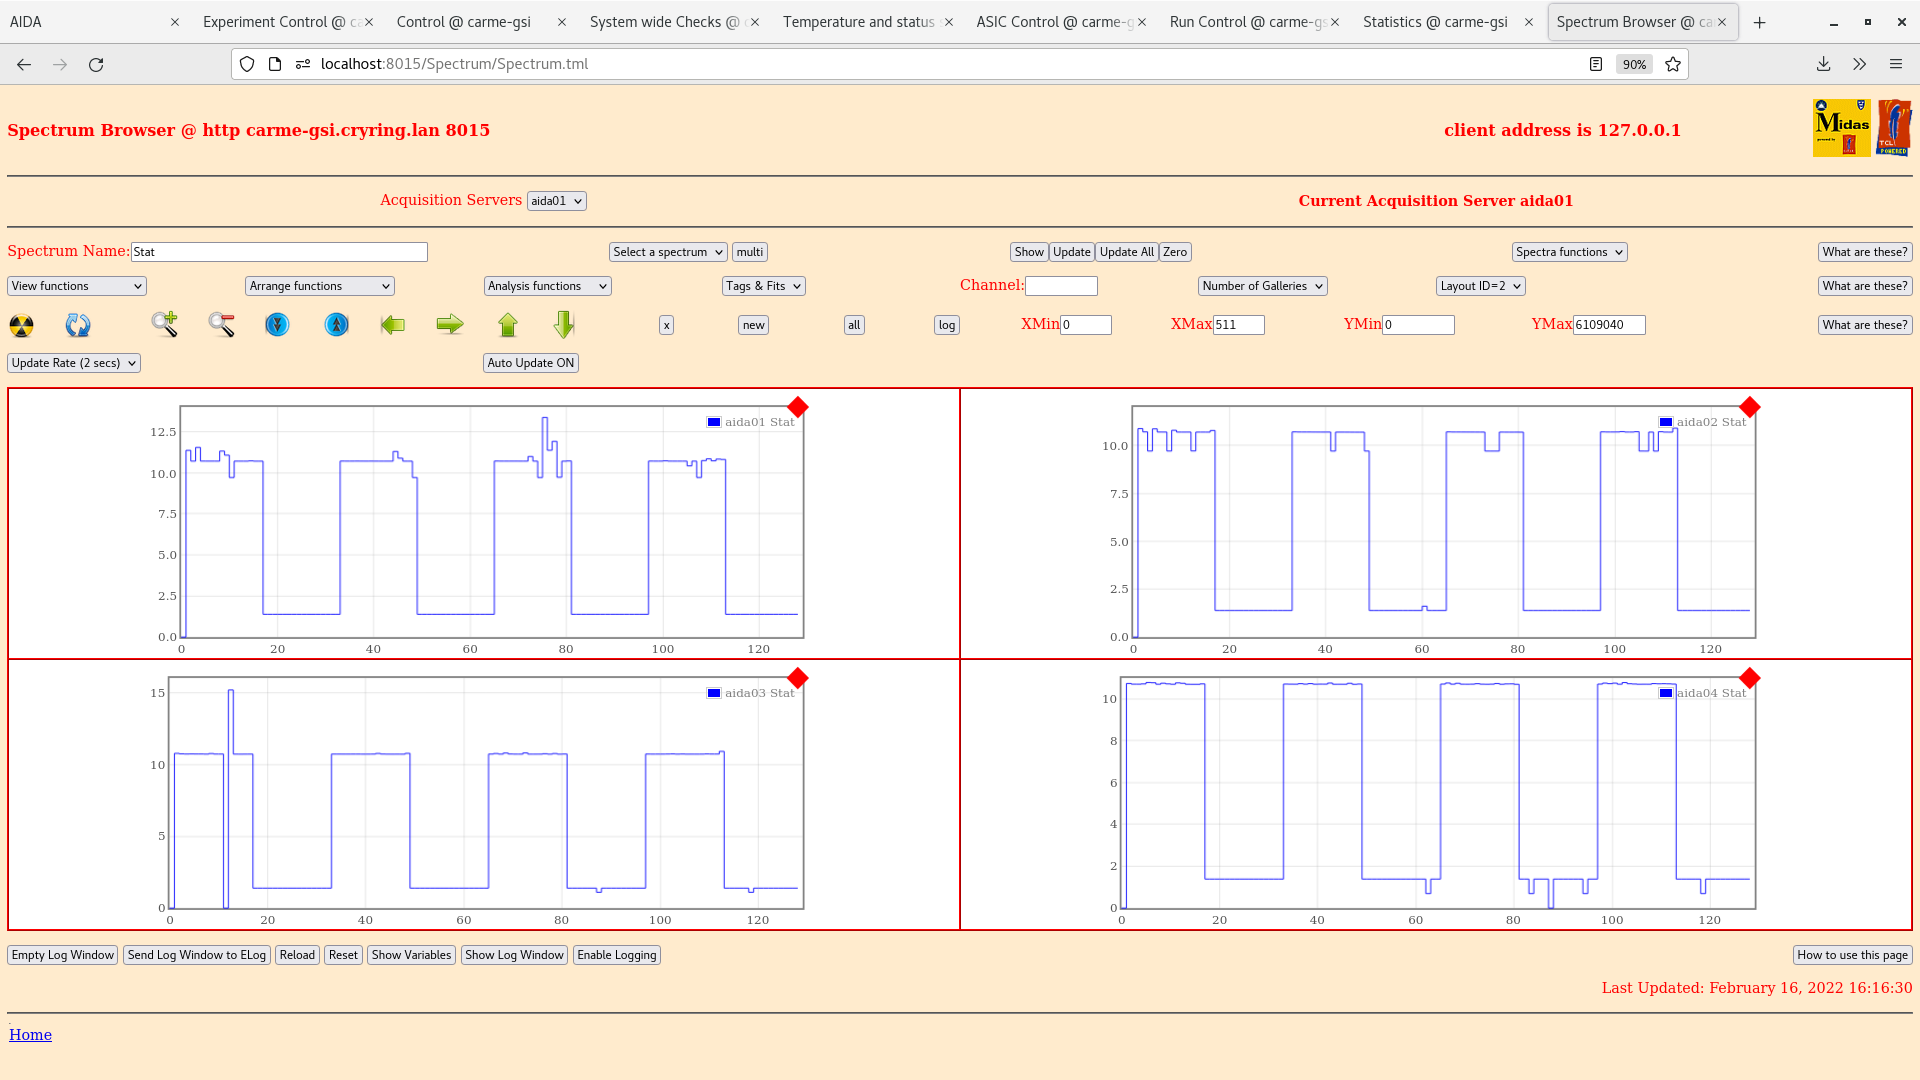Click the multi button
Image resolution: width=1920 pixels, height=1080 pixels.
point(750,252)
